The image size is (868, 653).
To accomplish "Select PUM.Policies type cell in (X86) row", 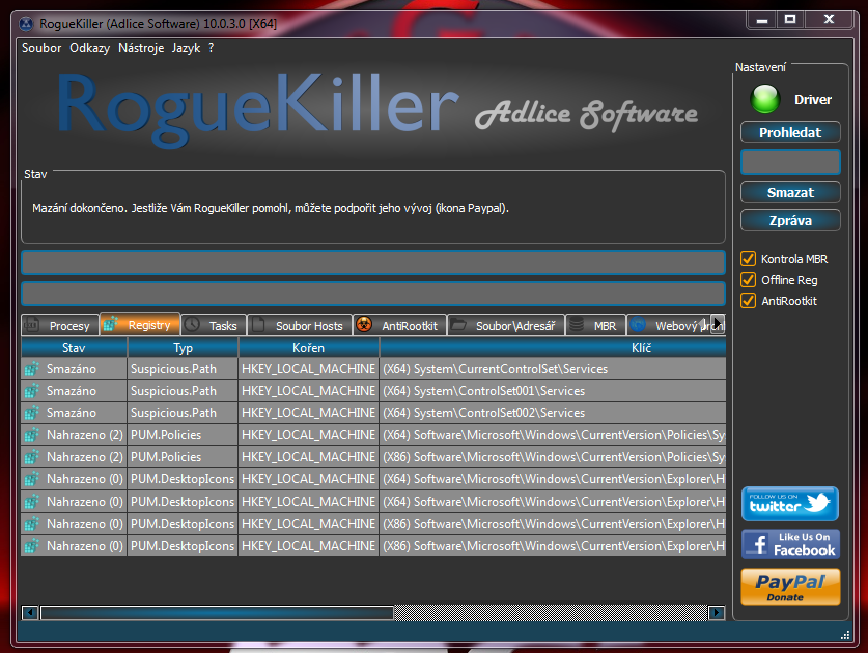I will 183,457.
